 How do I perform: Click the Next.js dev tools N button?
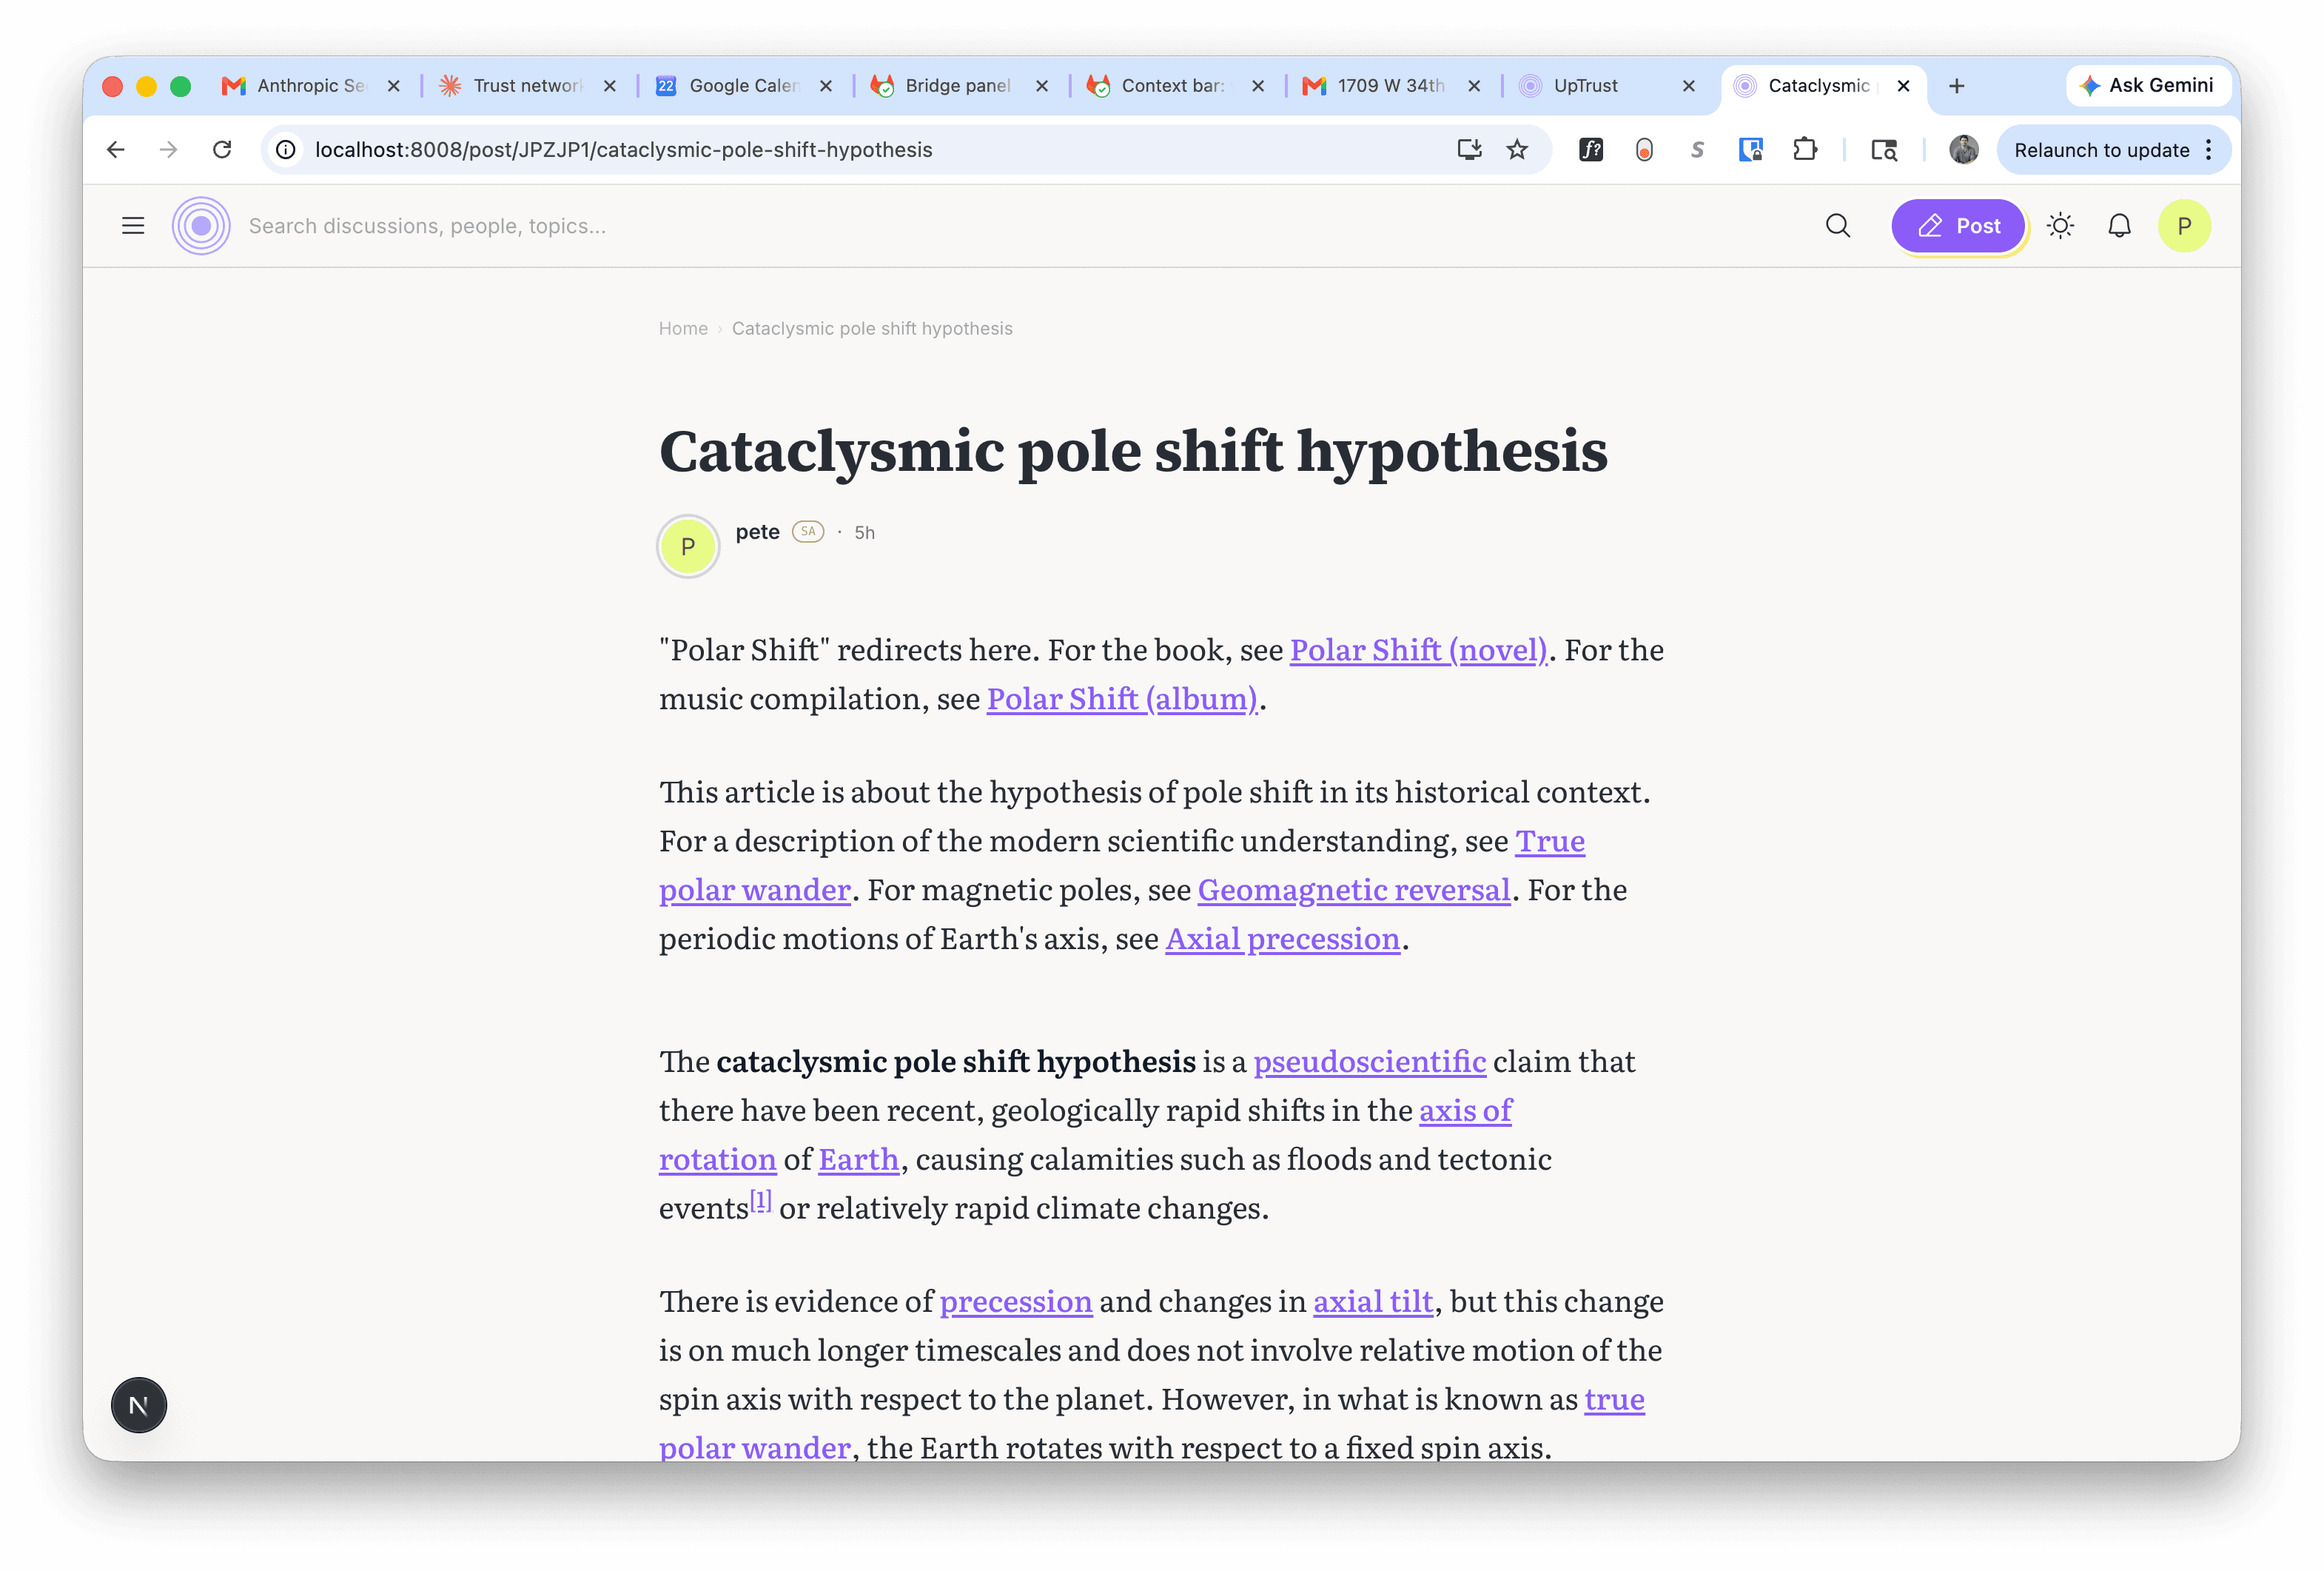(x=139, y=1405)
